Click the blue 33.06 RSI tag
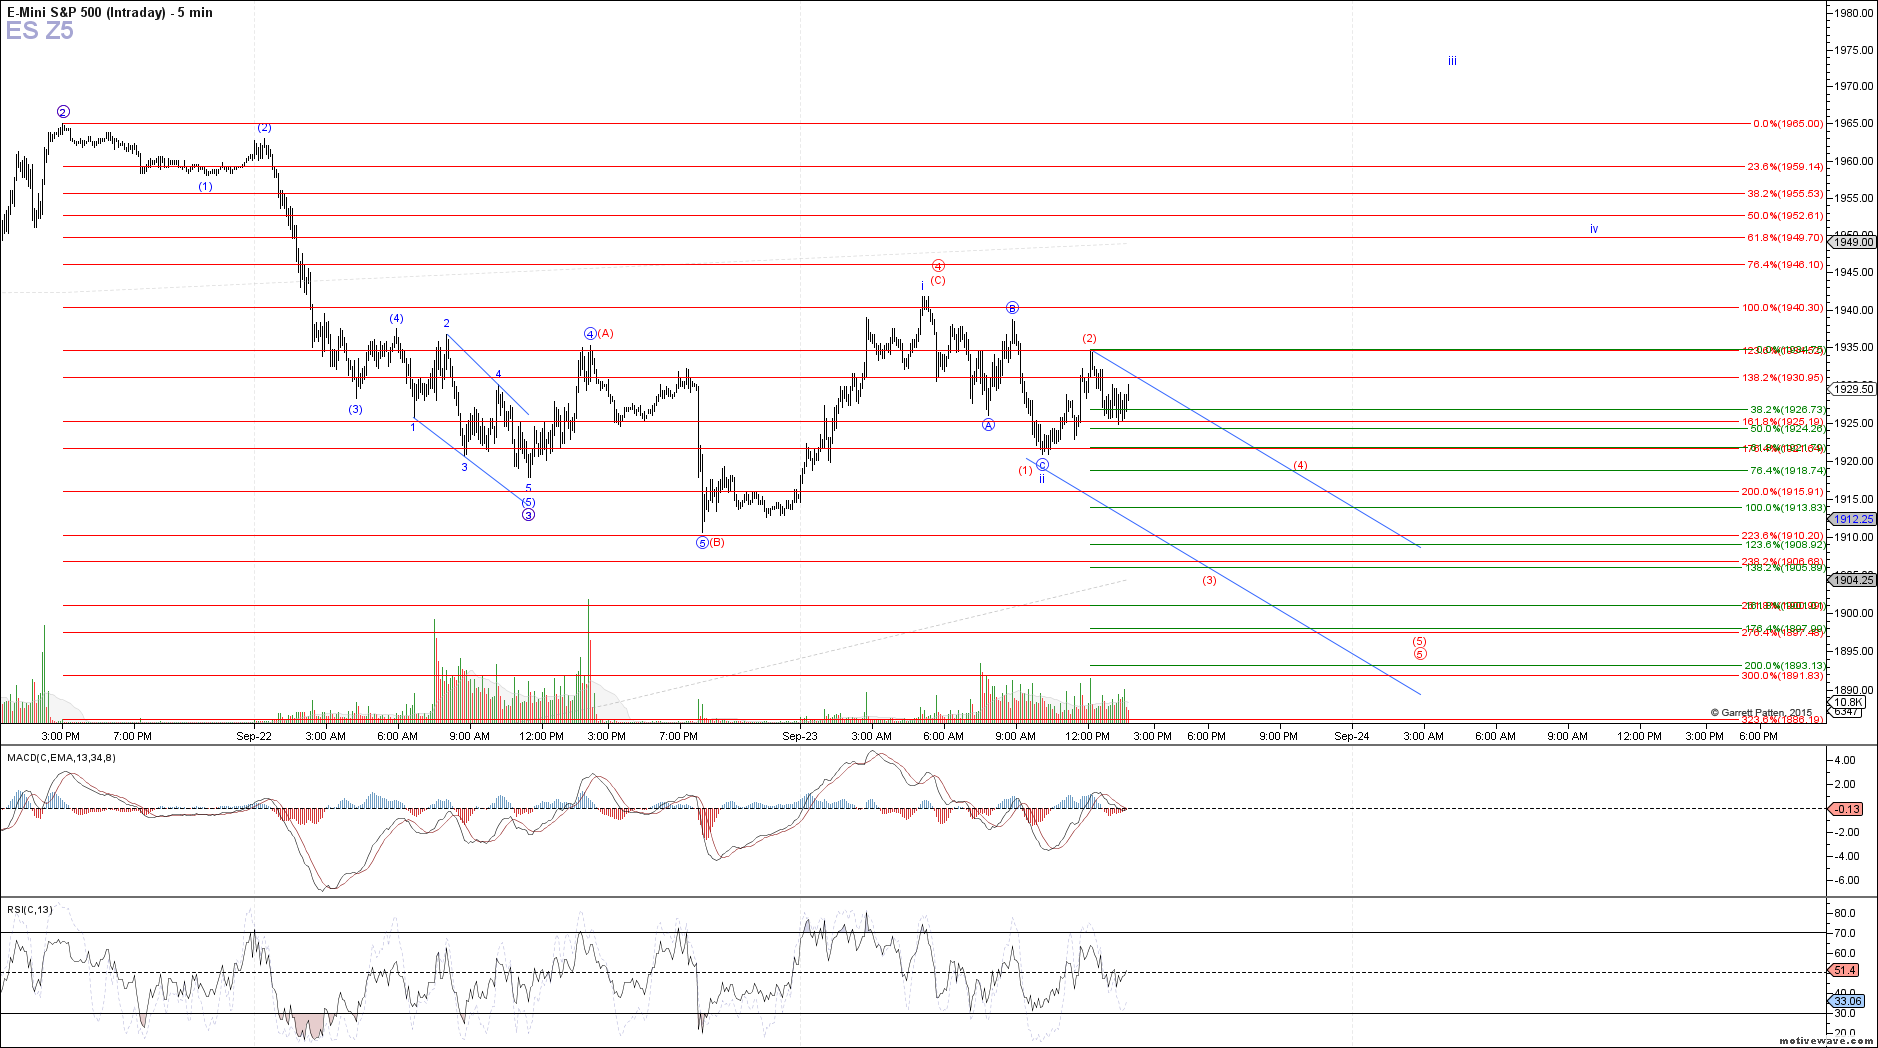1878x1048 pixels. [1847, 1001]
